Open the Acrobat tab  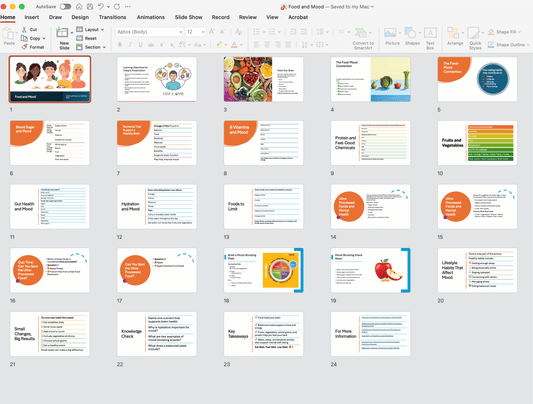[298, 17]
